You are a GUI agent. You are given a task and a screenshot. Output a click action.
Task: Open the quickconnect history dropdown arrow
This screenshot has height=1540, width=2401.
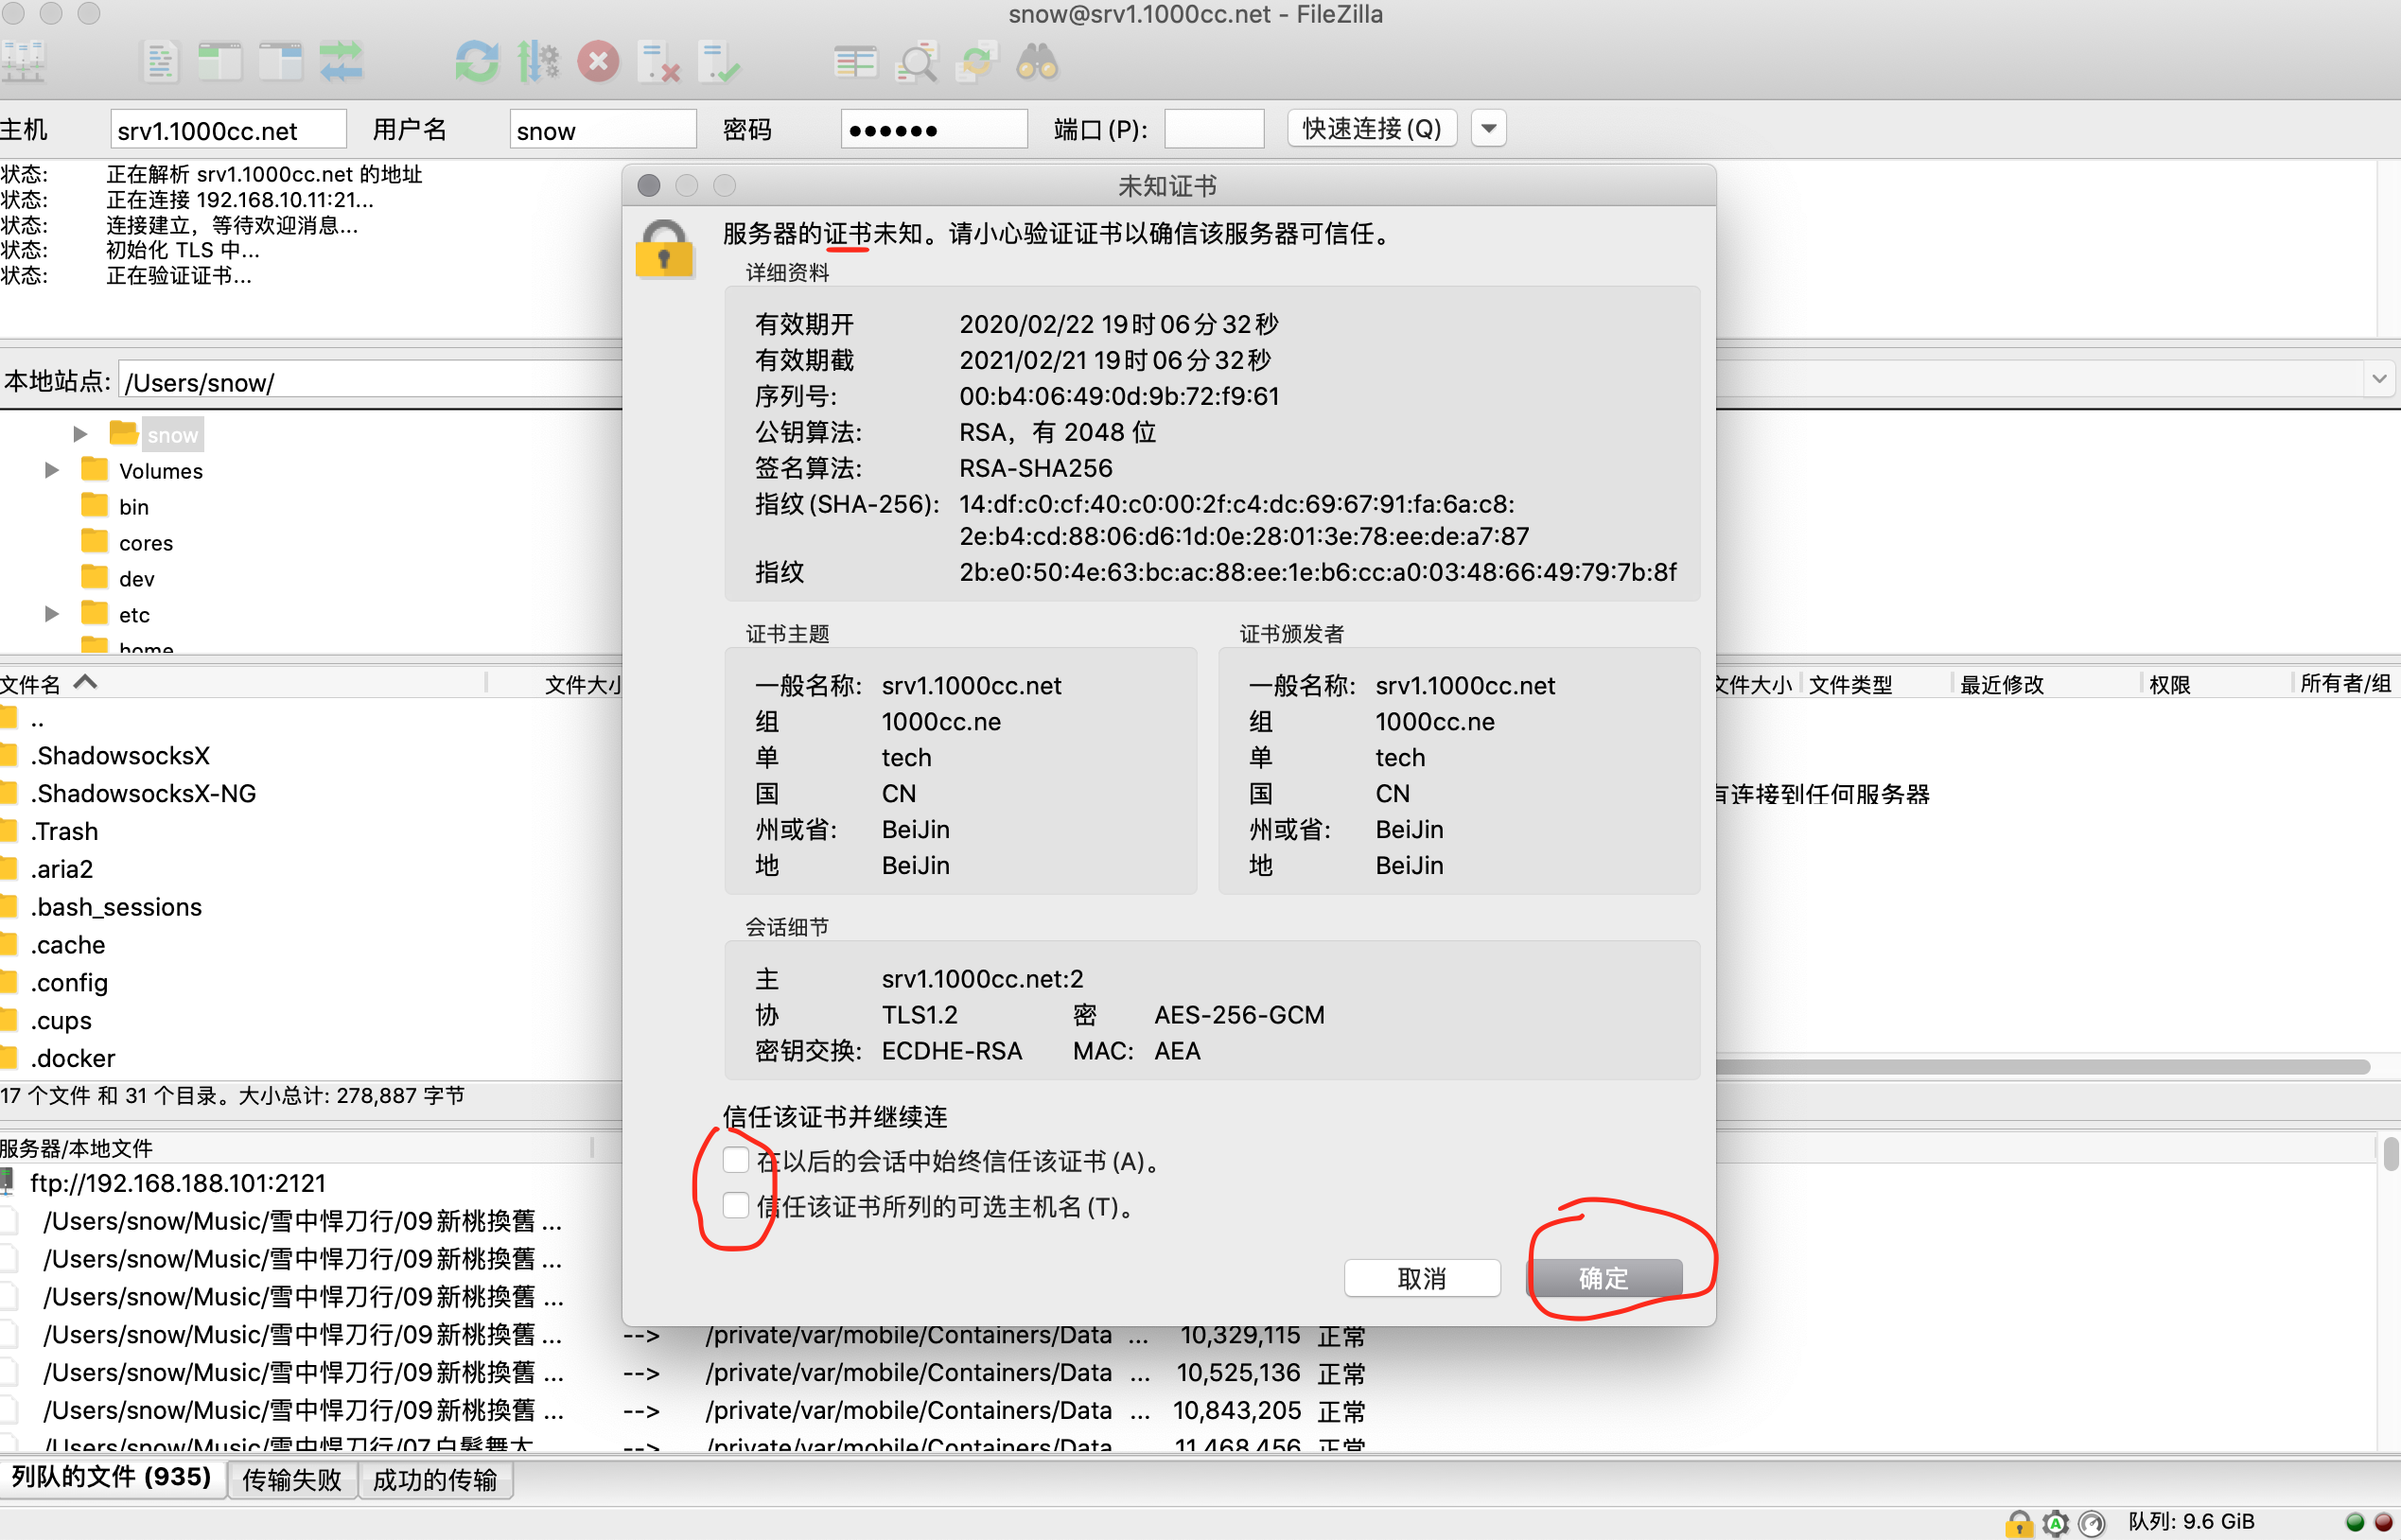click(x=1488, y=128)
